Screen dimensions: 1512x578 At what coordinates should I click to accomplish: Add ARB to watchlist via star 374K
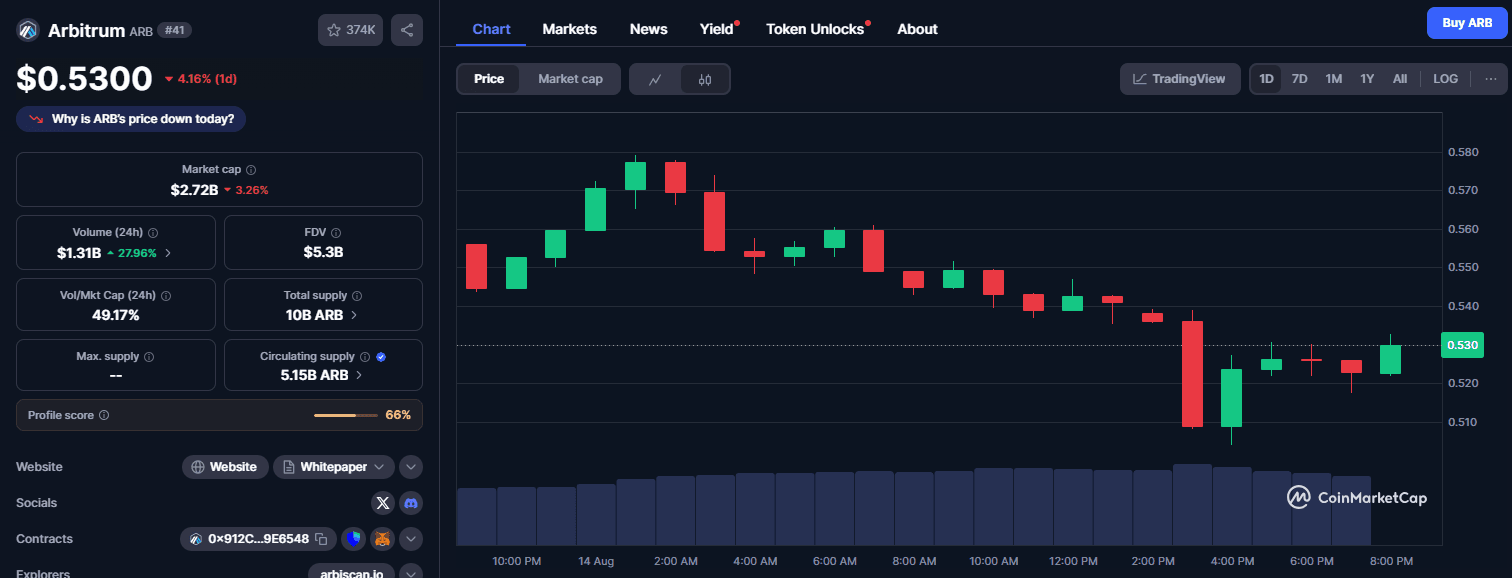350,30
